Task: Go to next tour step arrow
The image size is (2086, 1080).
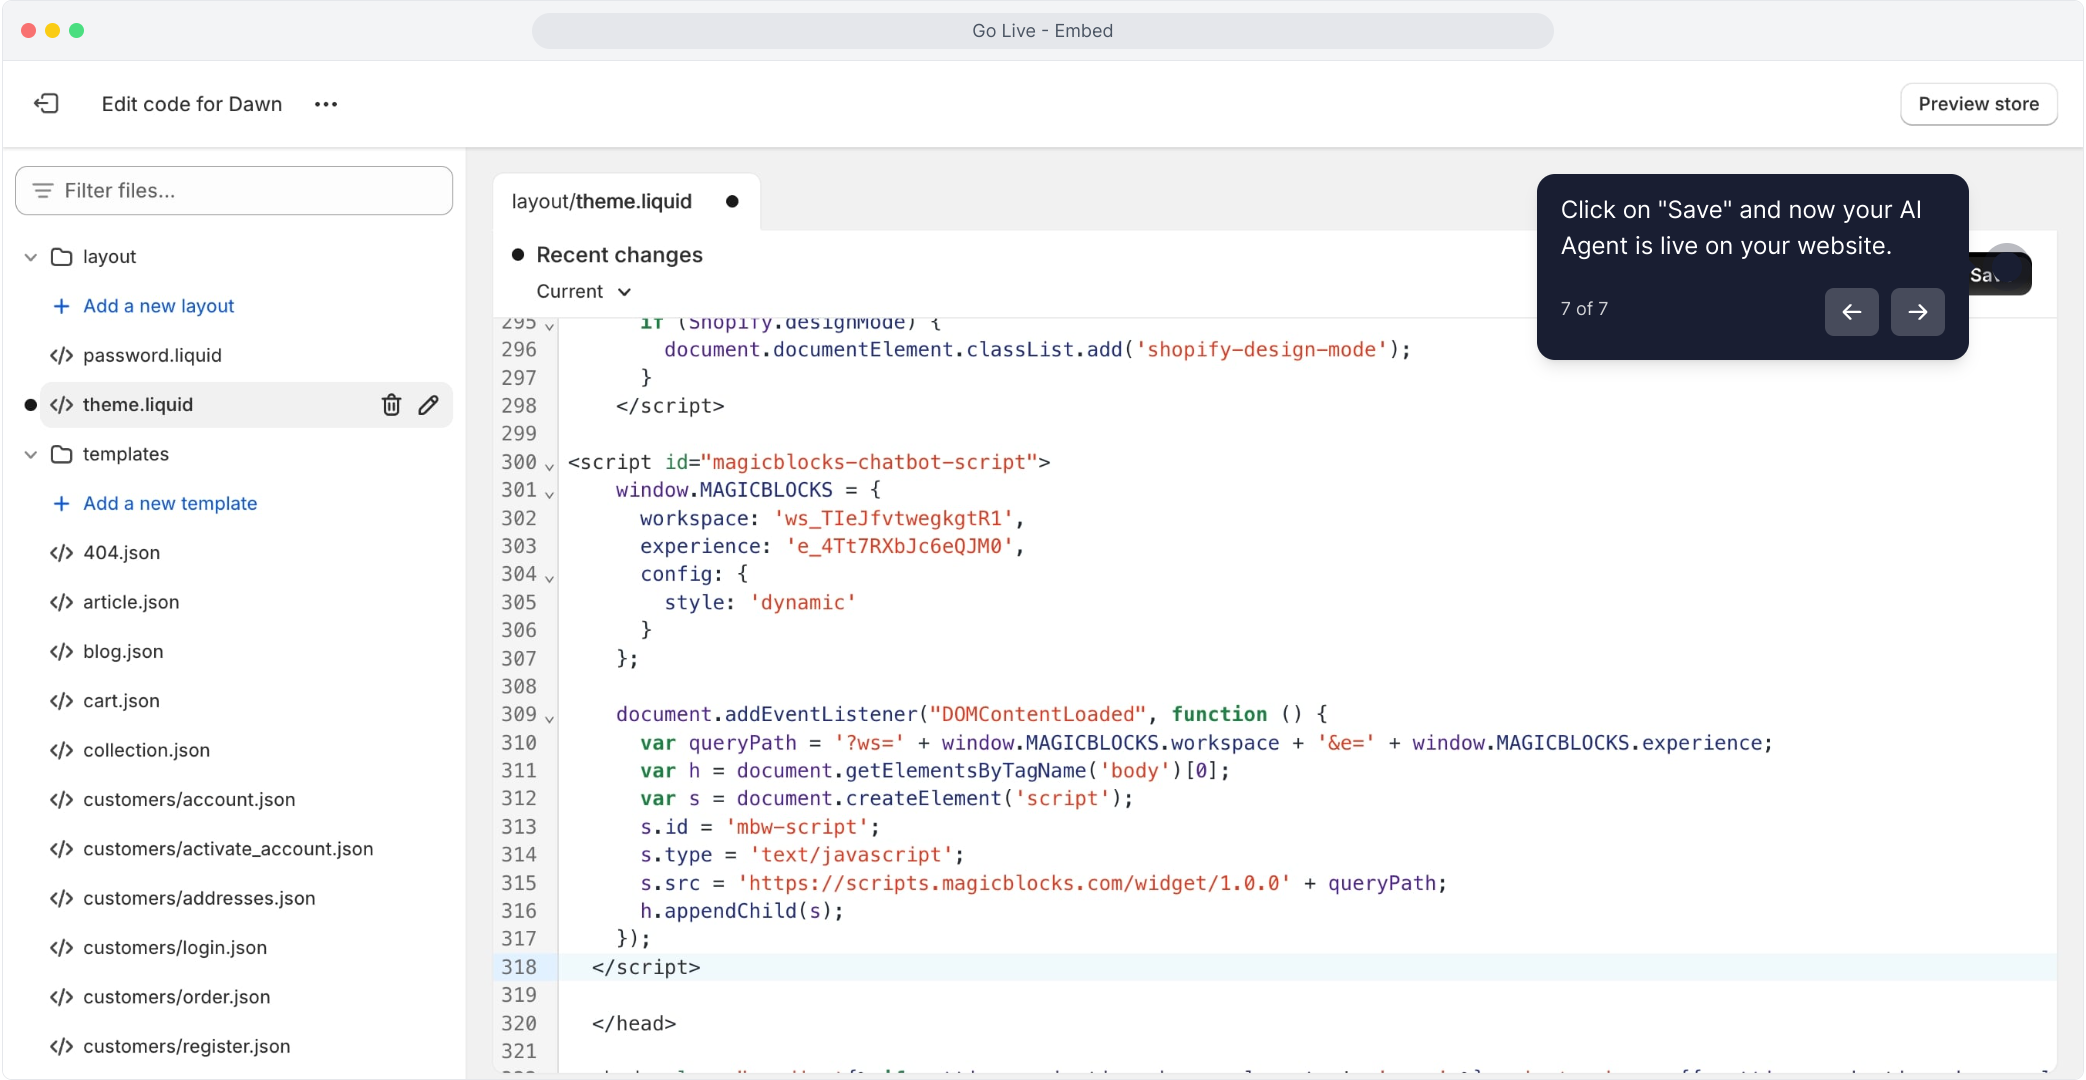Action: click(1917, 312)
